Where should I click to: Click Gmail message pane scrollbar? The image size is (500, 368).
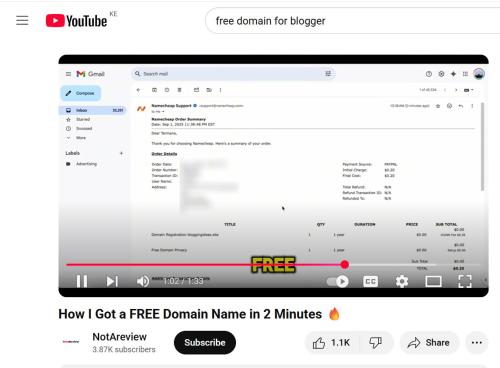coord(482,147)
